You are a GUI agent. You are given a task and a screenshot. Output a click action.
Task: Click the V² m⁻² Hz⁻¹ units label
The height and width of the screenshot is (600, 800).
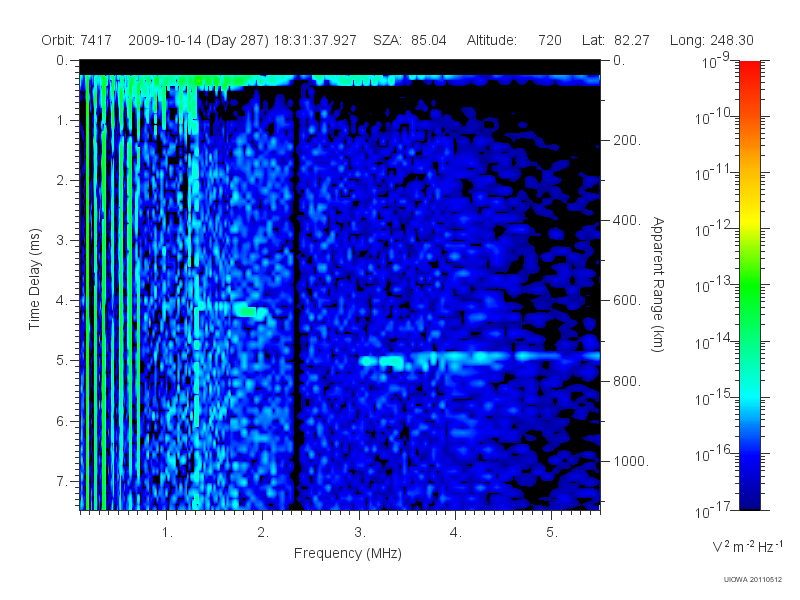tap(747, 546)
